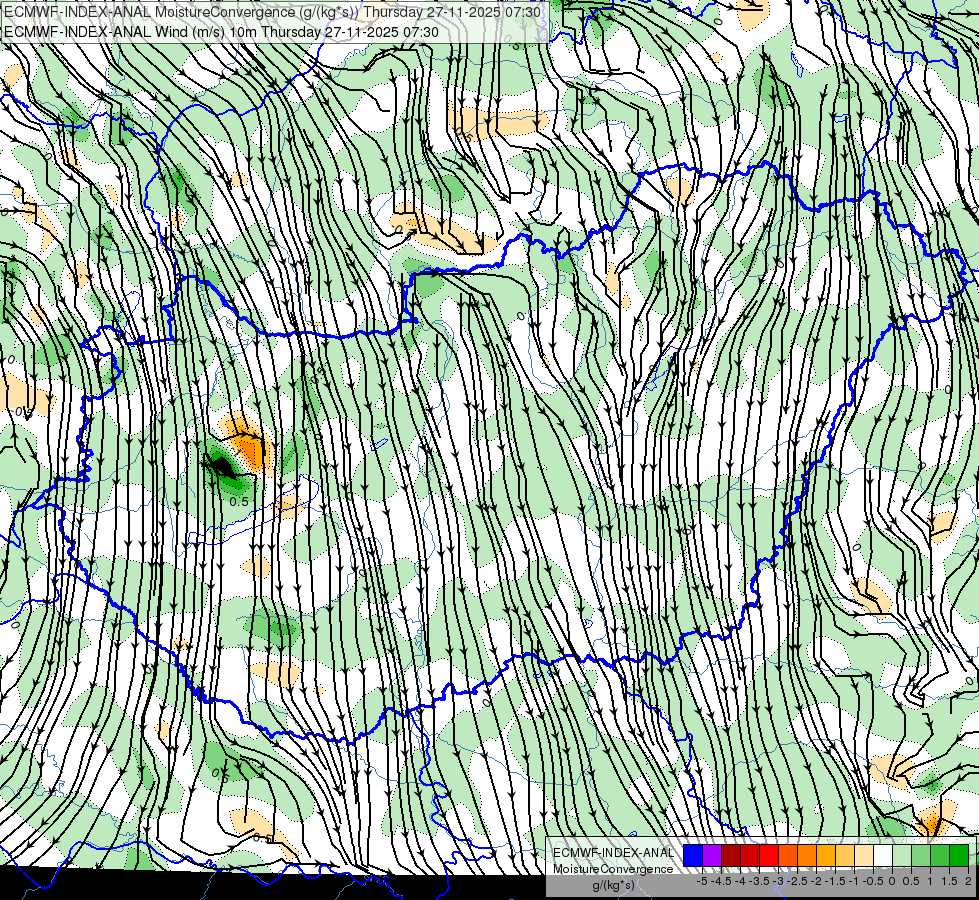The width and height of the screenshot is (979, 900).
Task: Click the MoistureConvergence title line at top
Action: (x=273, y=12)
